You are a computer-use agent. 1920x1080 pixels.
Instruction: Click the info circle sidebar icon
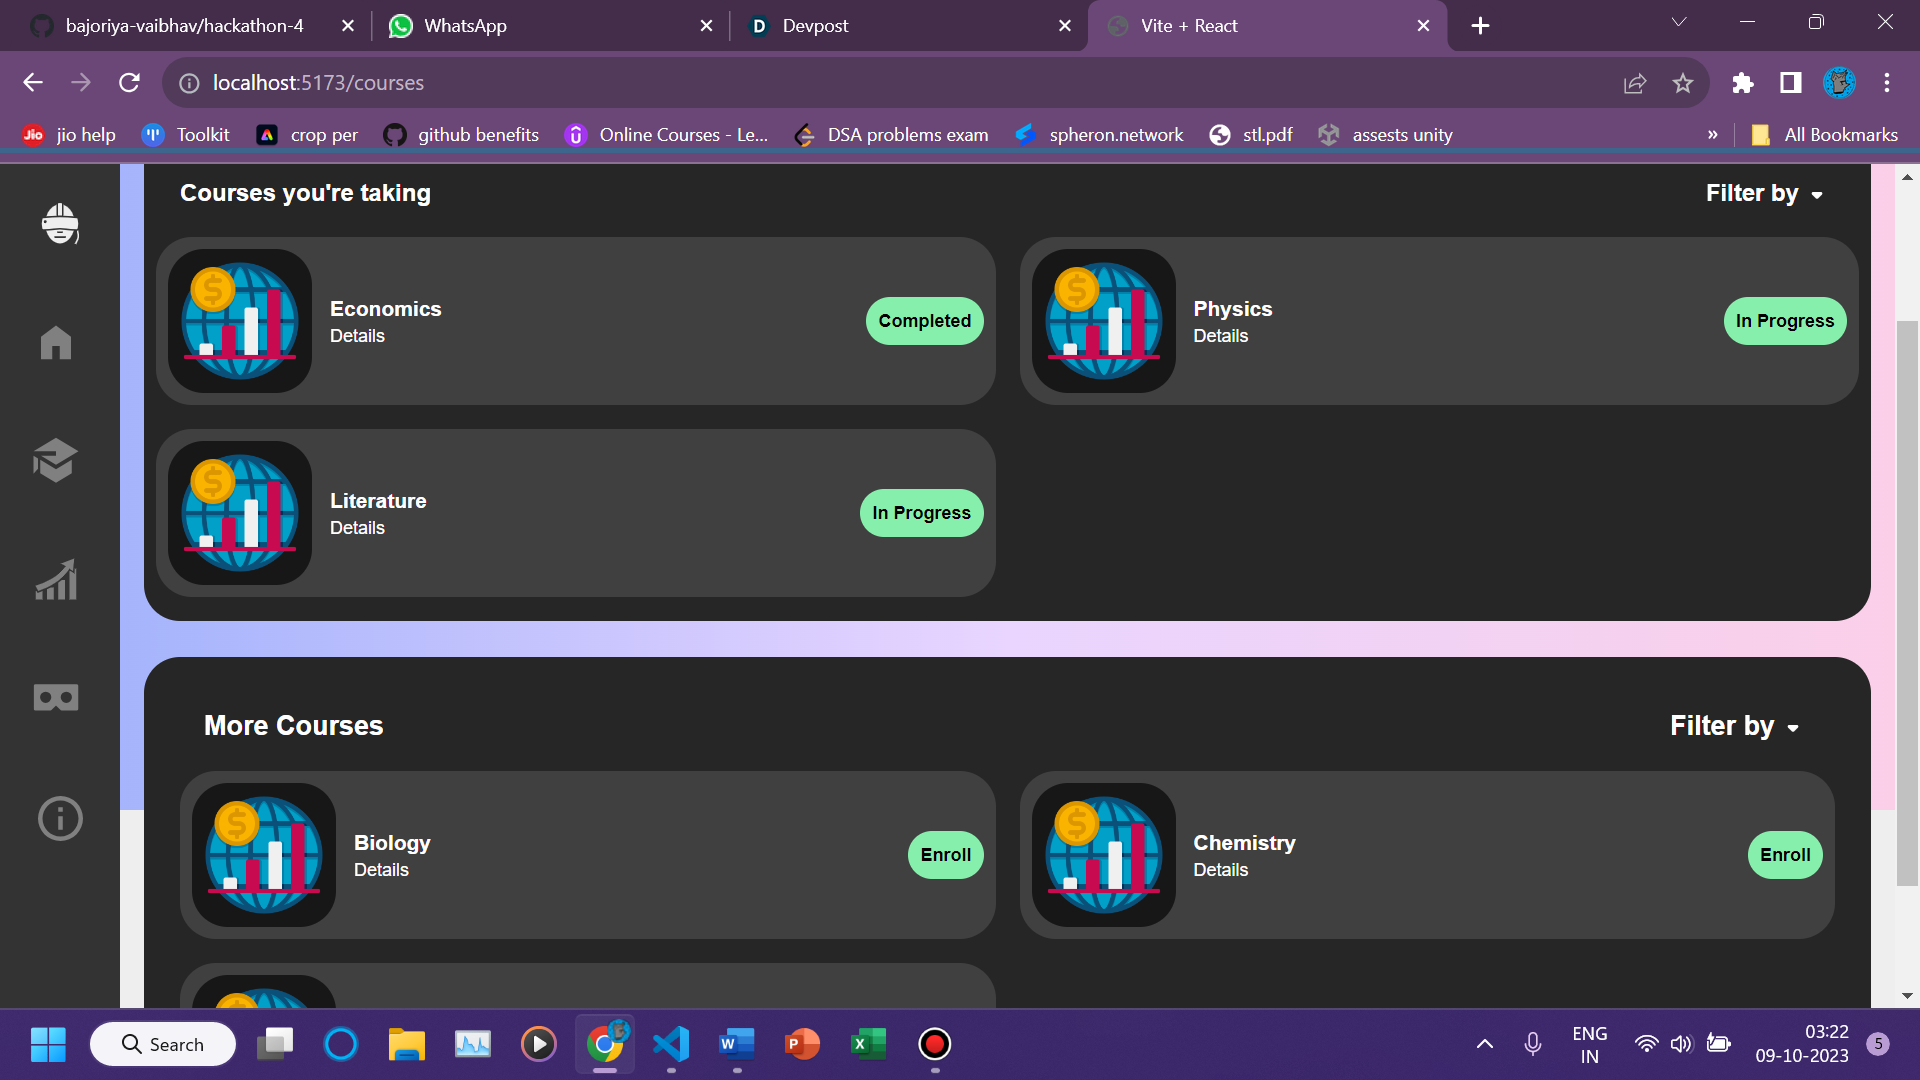(x=60, y=818)
